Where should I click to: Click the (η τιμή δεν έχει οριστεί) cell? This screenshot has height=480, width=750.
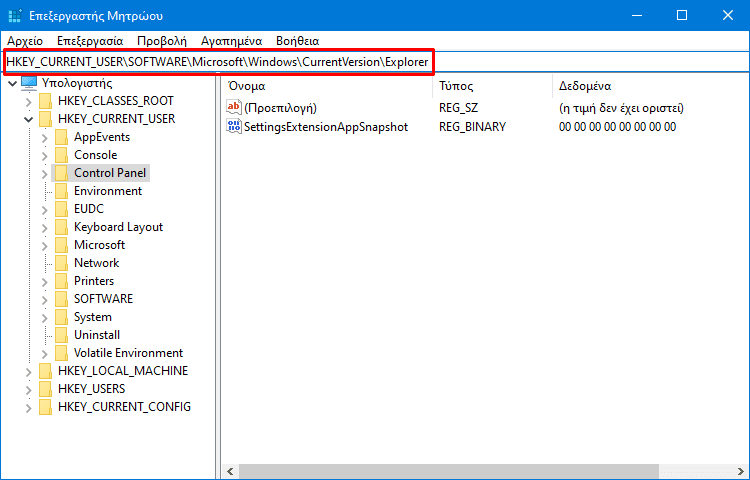(621, 108)
